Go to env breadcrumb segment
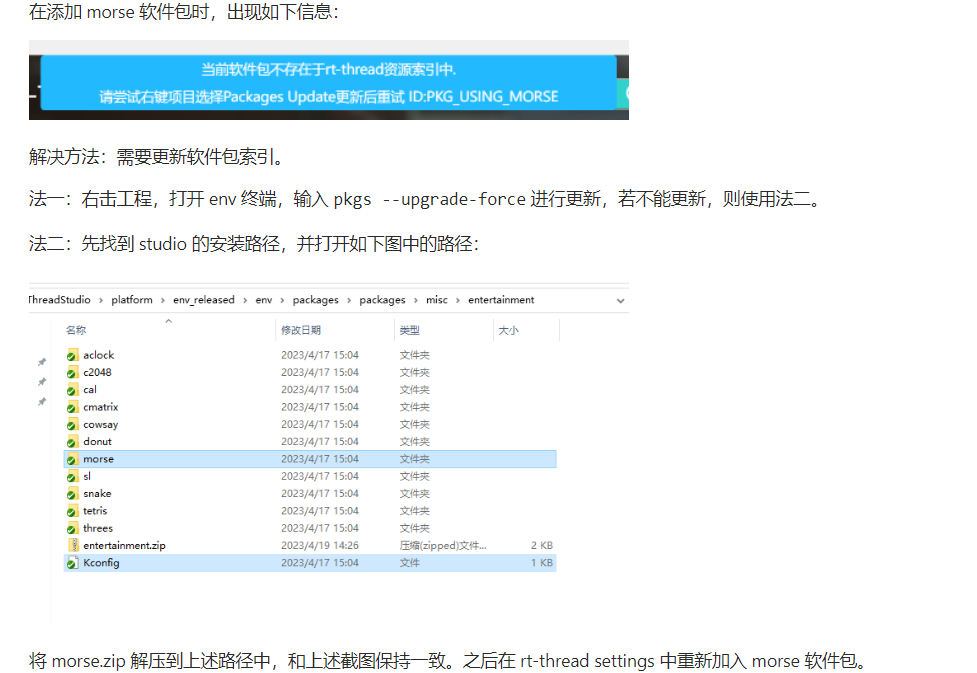The image size is (977, 673). 264,300
